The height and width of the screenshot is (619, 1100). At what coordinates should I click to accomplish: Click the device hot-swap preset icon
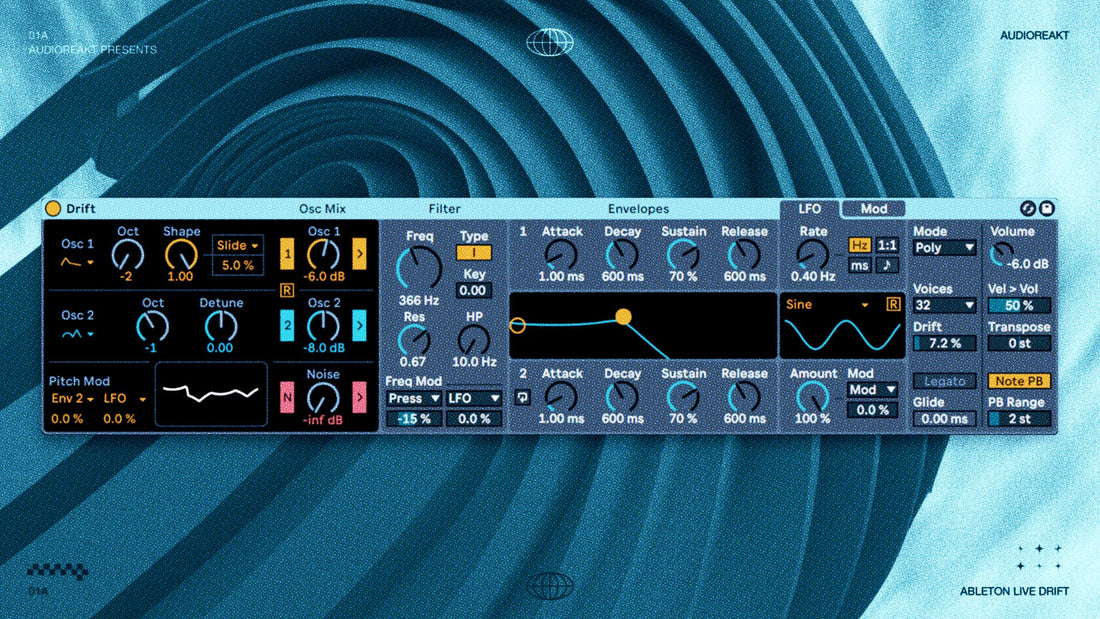tap(1028, 208)
